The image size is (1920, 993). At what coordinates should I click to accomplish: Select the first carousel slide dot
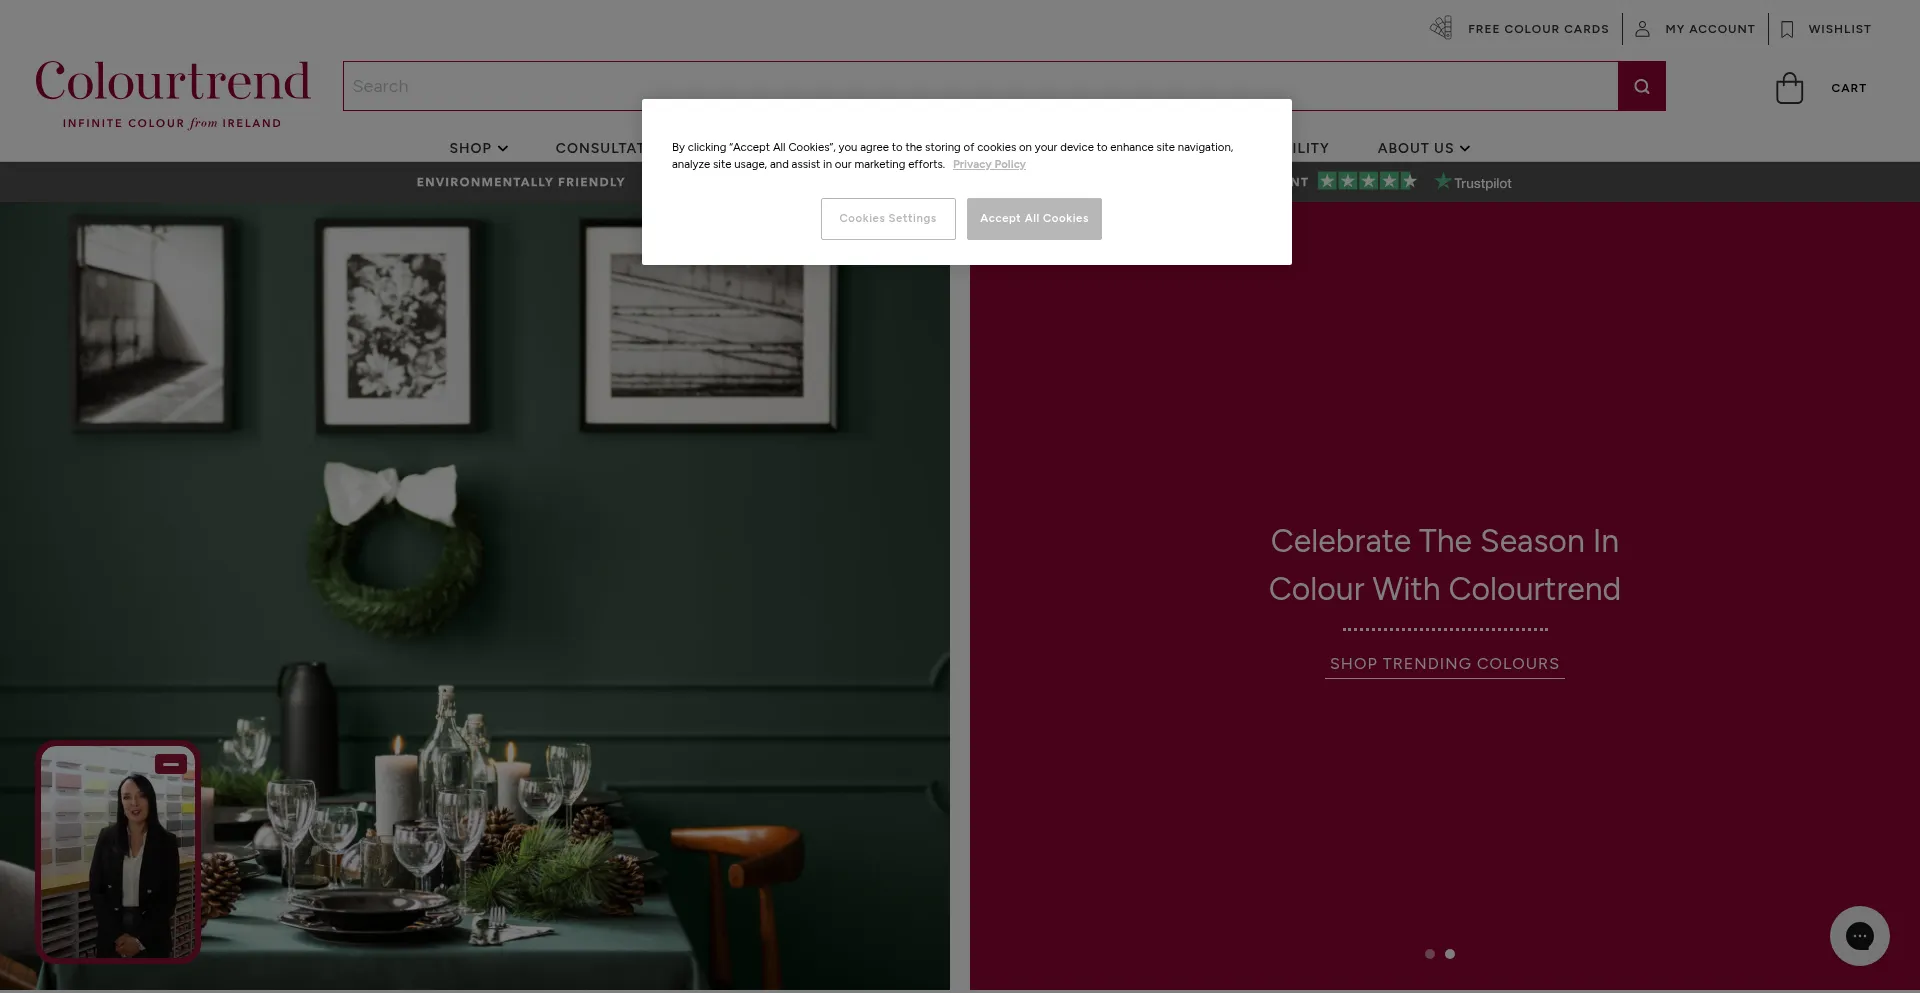pyautogui.click(x=1429, y=954)
